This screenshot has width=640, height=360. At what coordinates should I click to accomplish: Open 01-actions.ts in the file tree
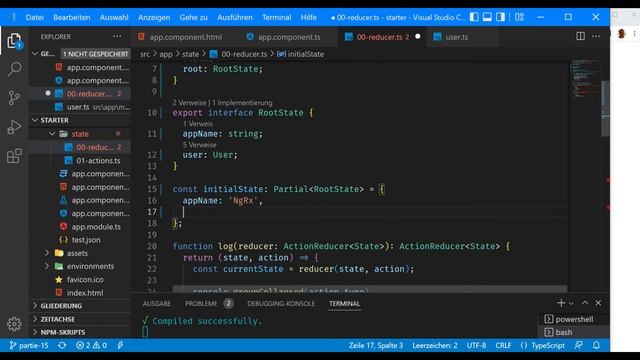tap(98, 160)
